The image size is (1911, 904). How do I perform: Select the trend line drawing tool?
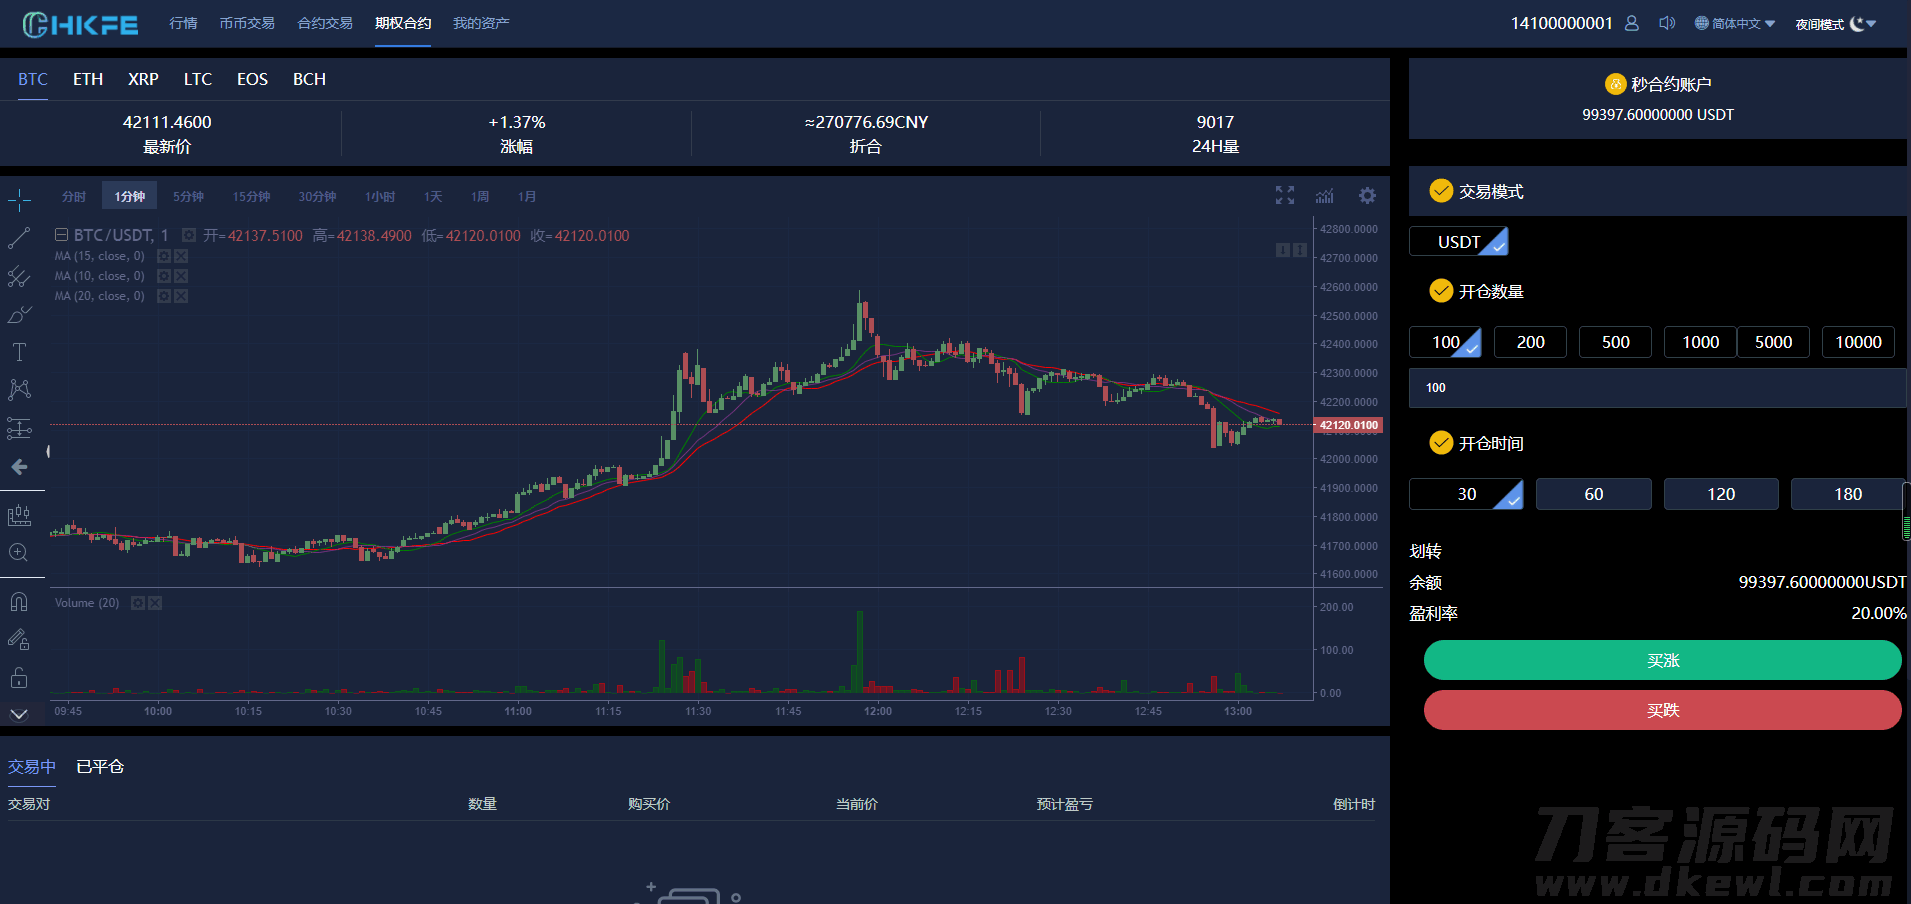click(x=19, y=238)
